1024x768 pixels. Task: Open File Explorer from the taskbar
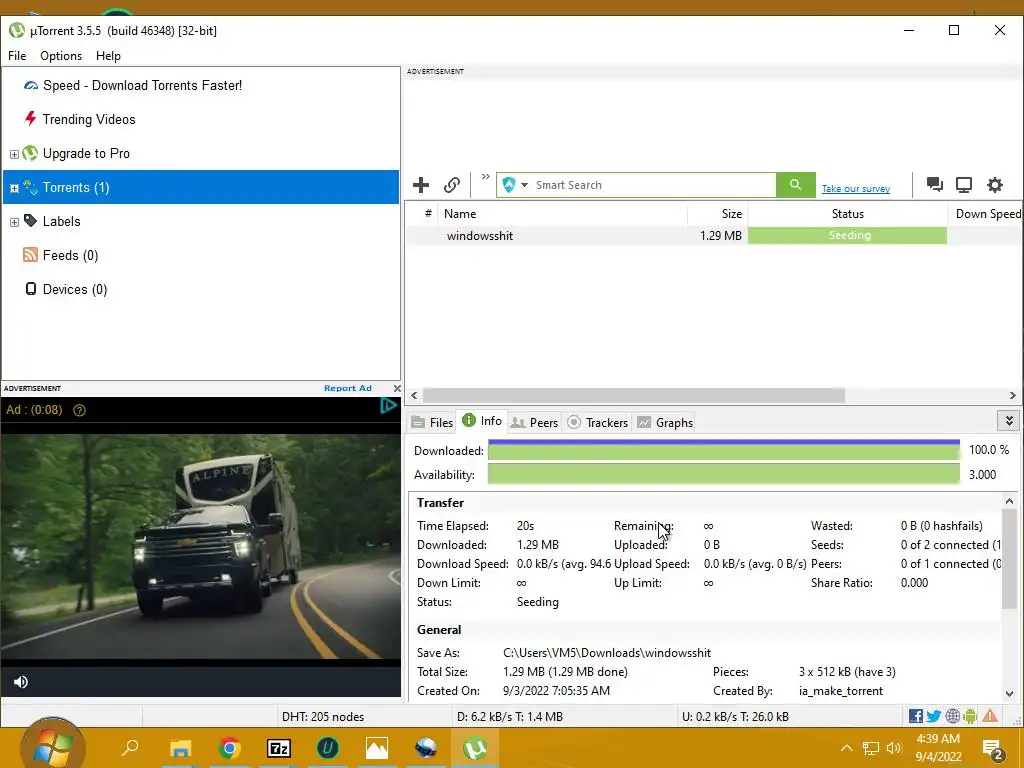tap(180, 748)
